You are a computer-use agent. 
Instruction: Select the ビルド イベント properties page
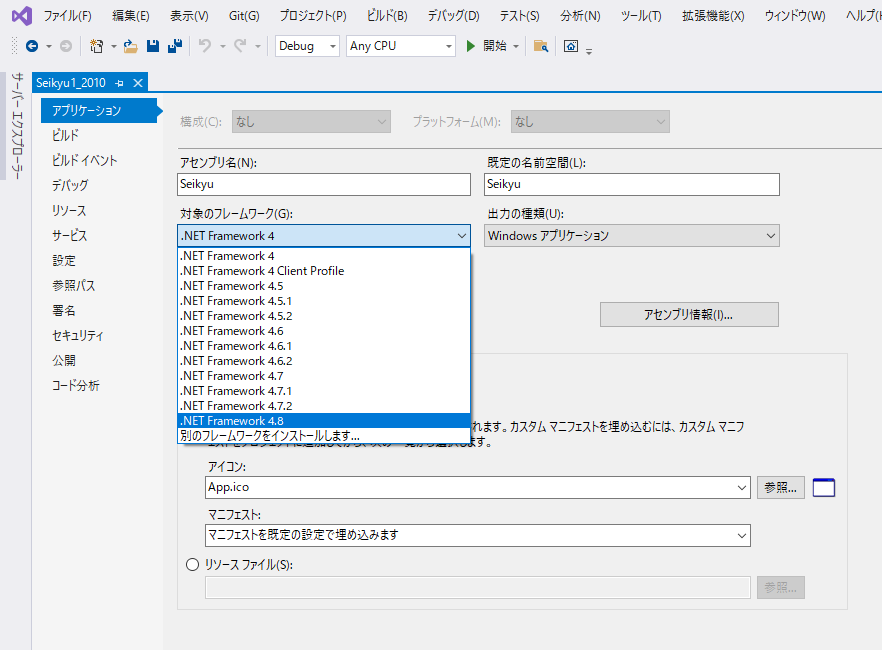click(84, 160)
